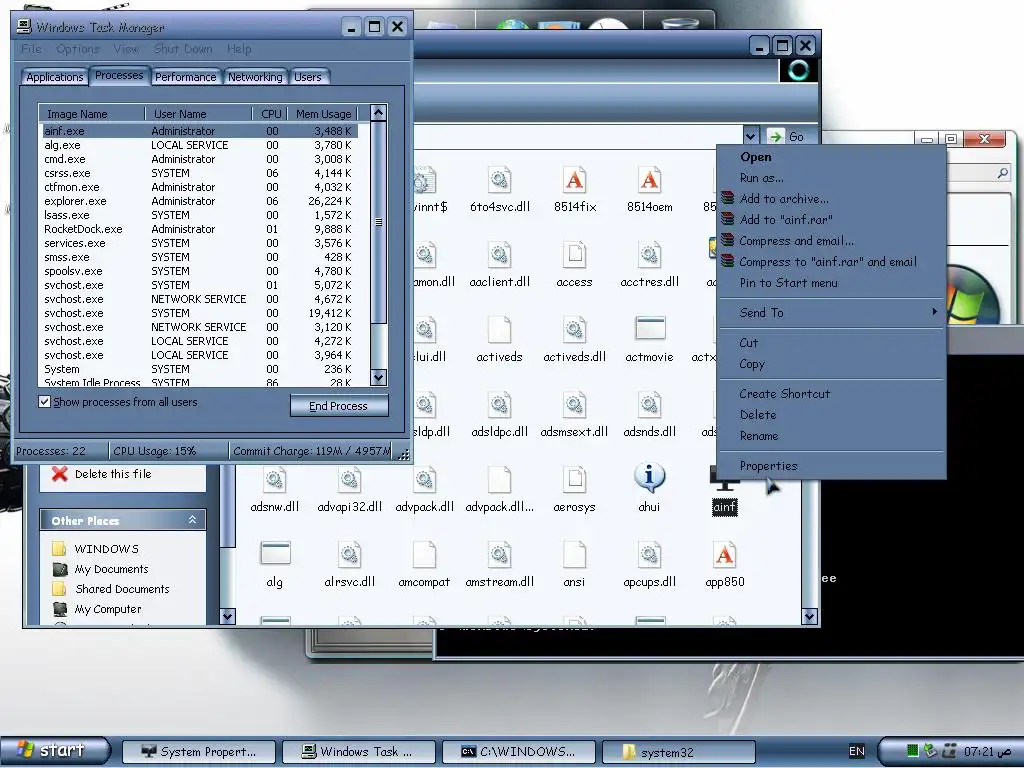1024x768 pixels.
Task: Select the adsnw.dll file icon
Action: pos(275,481)
